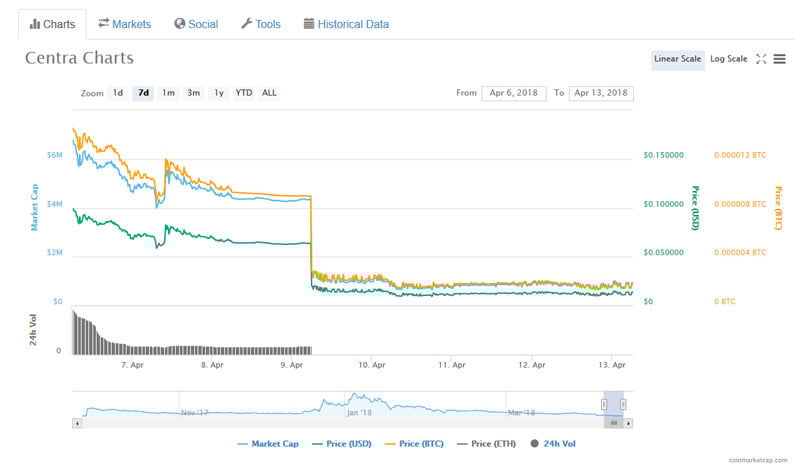
Task: Set zoom range to 1m
Action: coord(169,93)
